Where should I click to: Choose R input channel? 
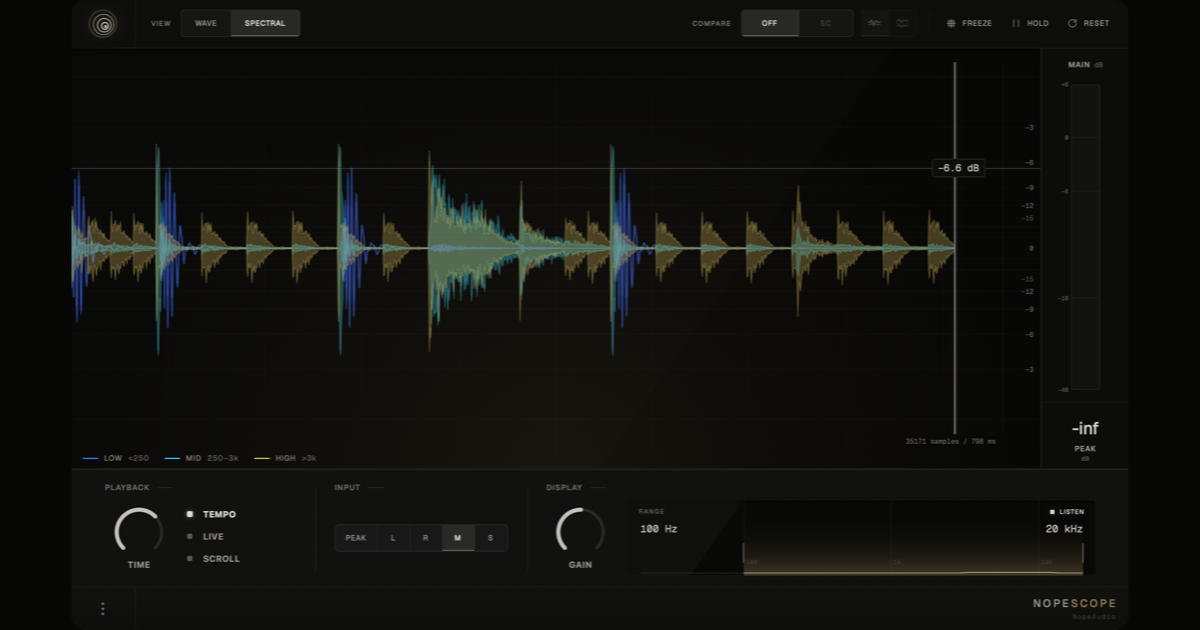pos(425,538)
